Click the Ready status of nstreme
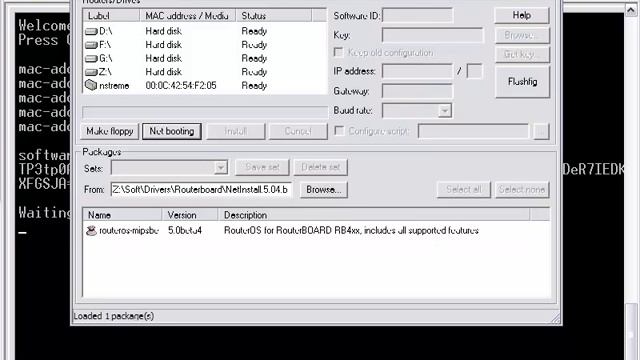Viewport: 640px width, 360px height. point(254,86)
